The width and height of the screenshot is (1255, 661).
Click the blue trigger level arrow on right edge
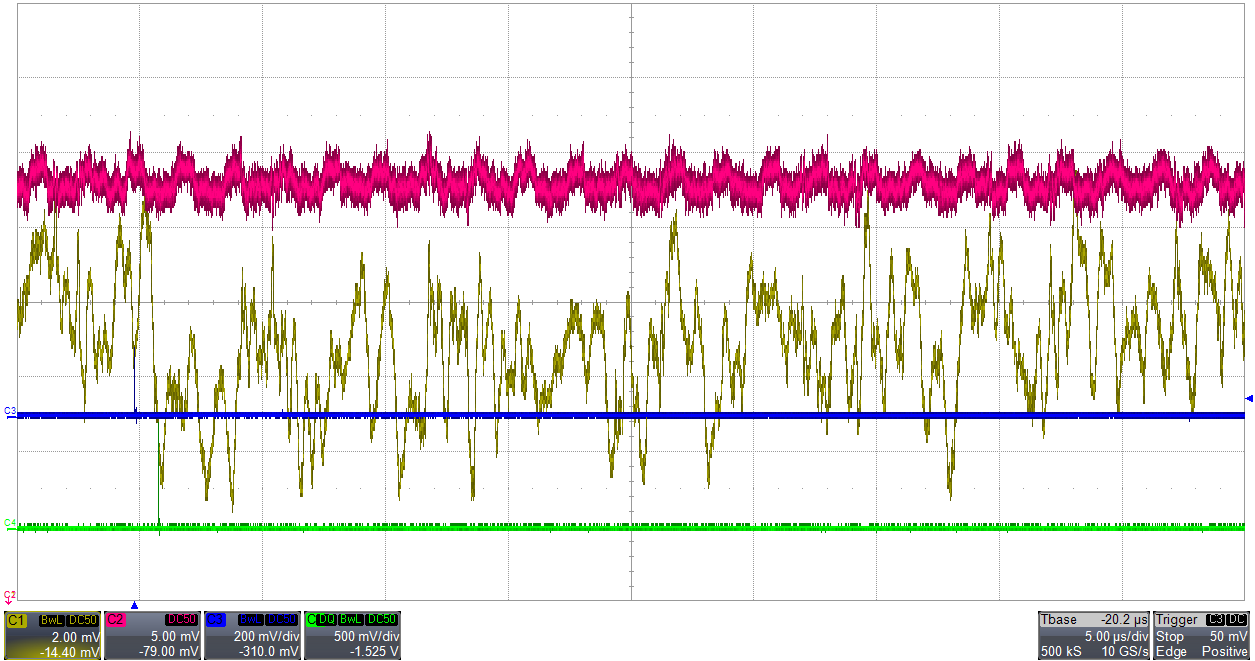pyautogui.click(x=1248, y=399)
